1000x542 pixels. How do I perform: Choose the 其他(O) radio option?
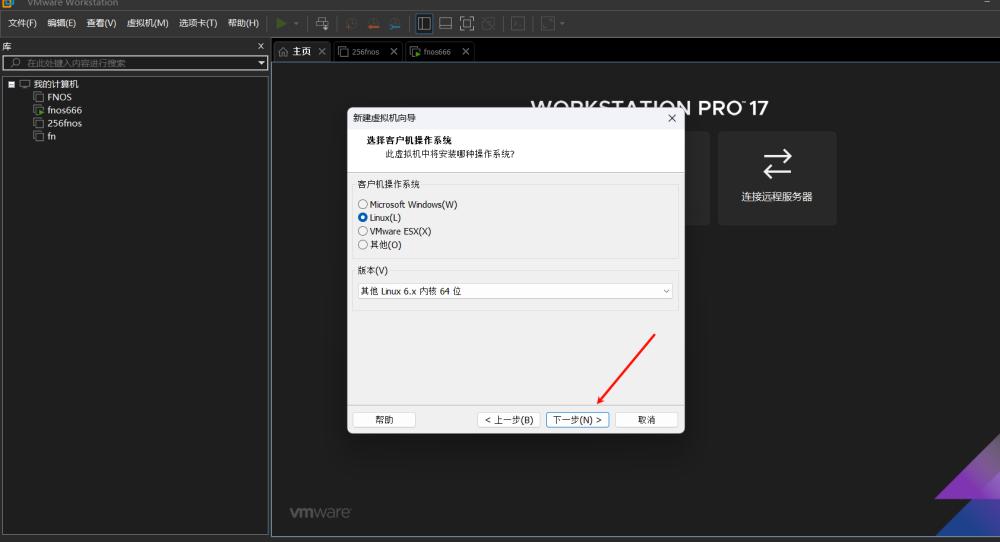[x=363, y=244]
